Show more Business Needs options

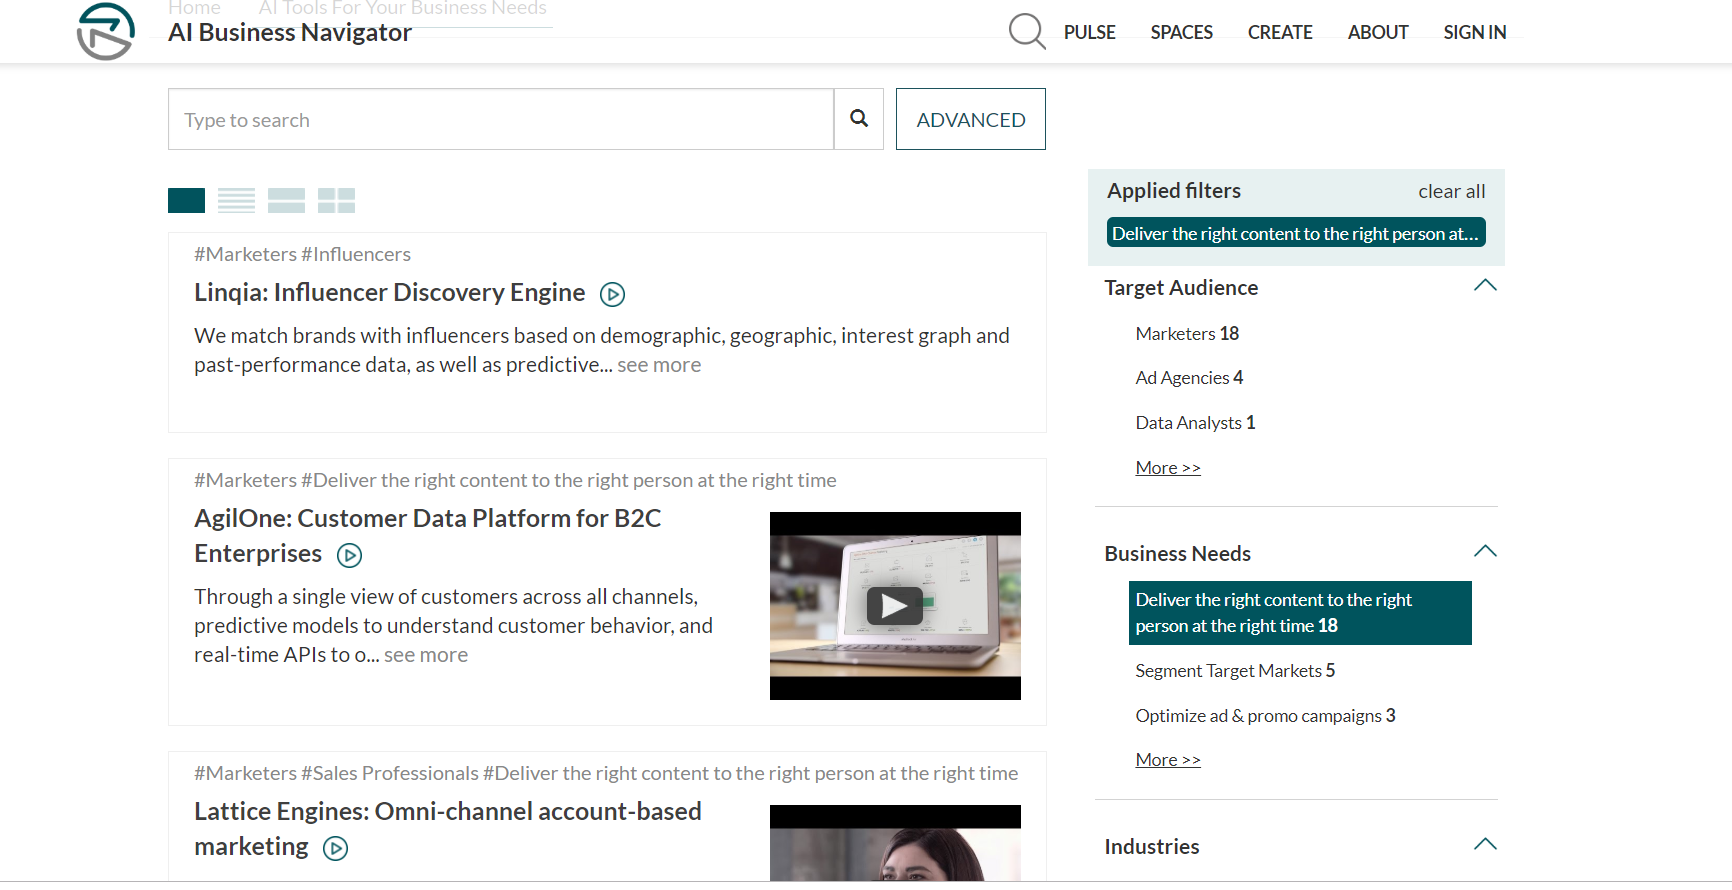pyautogui.click(x=1168, y=759)
